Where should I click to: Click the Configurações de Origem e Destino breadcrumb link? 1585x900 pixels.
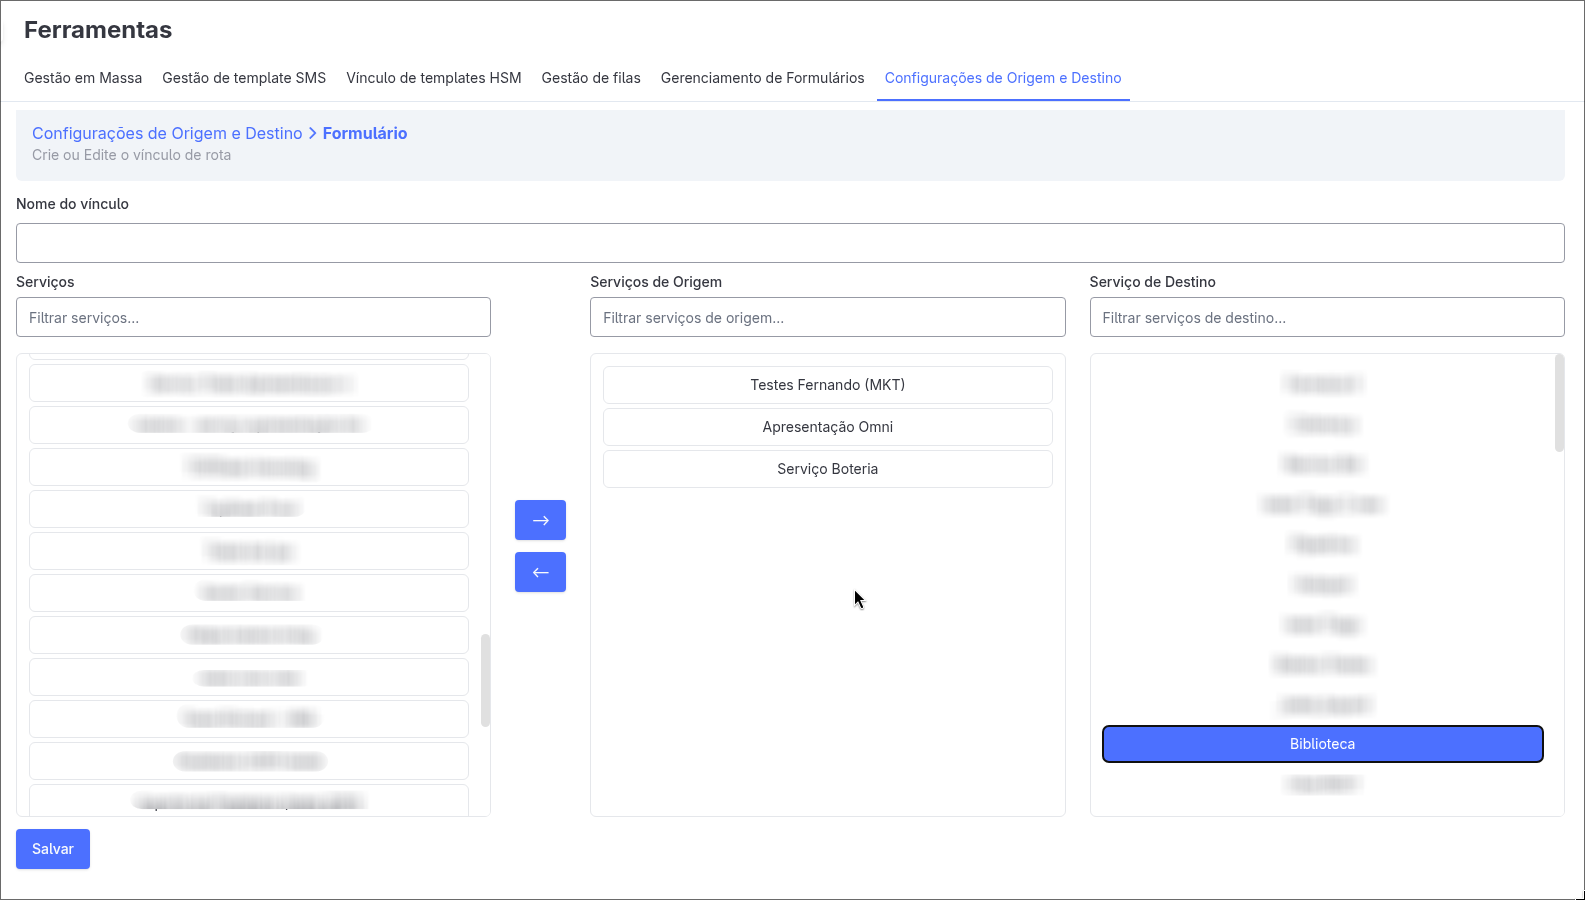click(x=167, y=133)
